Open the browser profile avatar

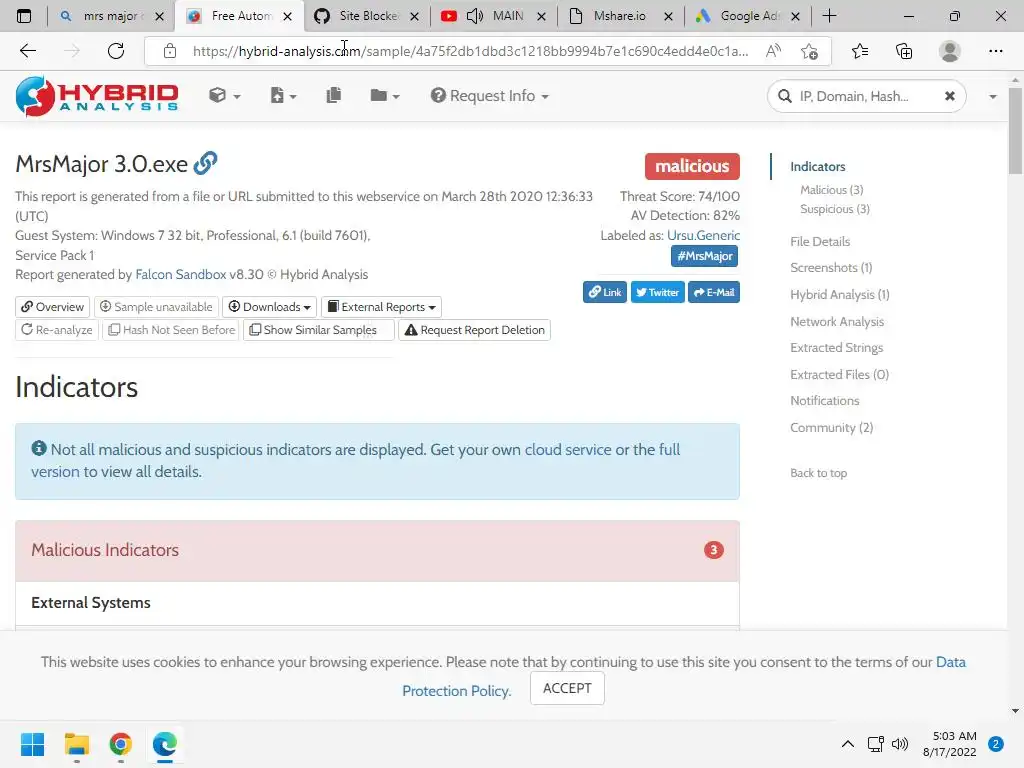[950, 51]
